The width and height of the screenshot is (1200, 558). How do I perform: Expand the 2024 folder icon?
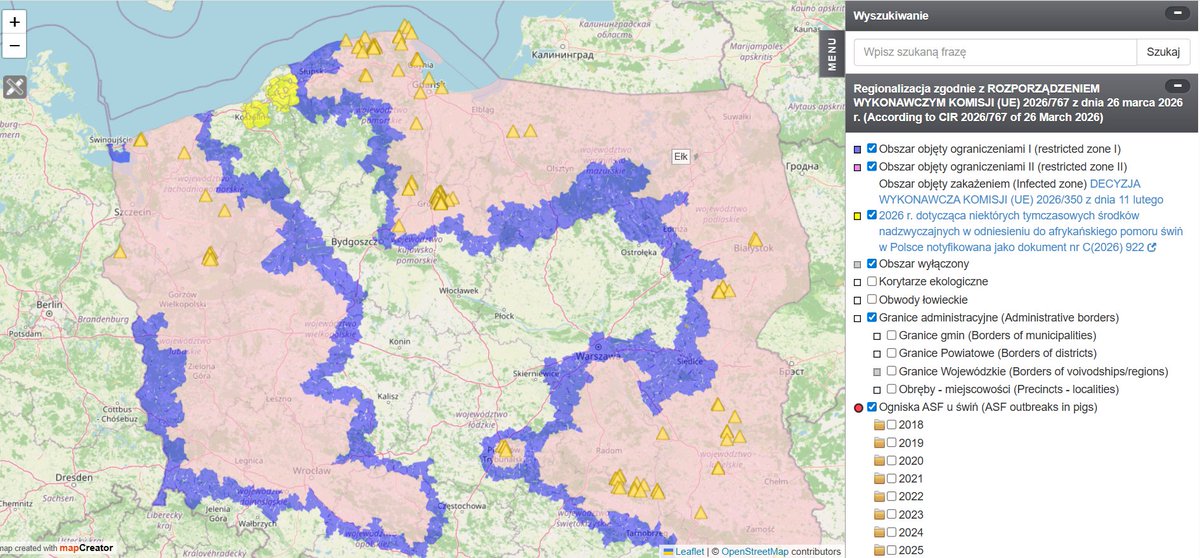pos(879,532)
